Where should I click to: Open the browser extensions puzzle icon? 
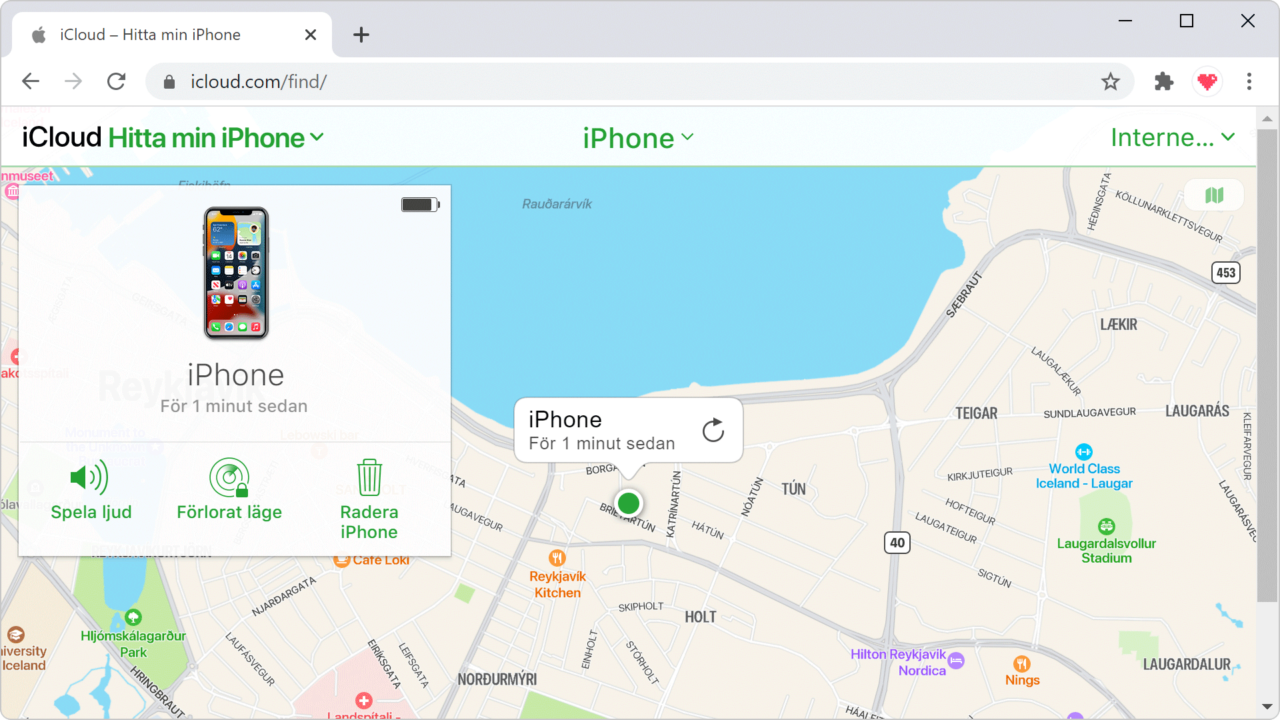[x=1163, y=82]
